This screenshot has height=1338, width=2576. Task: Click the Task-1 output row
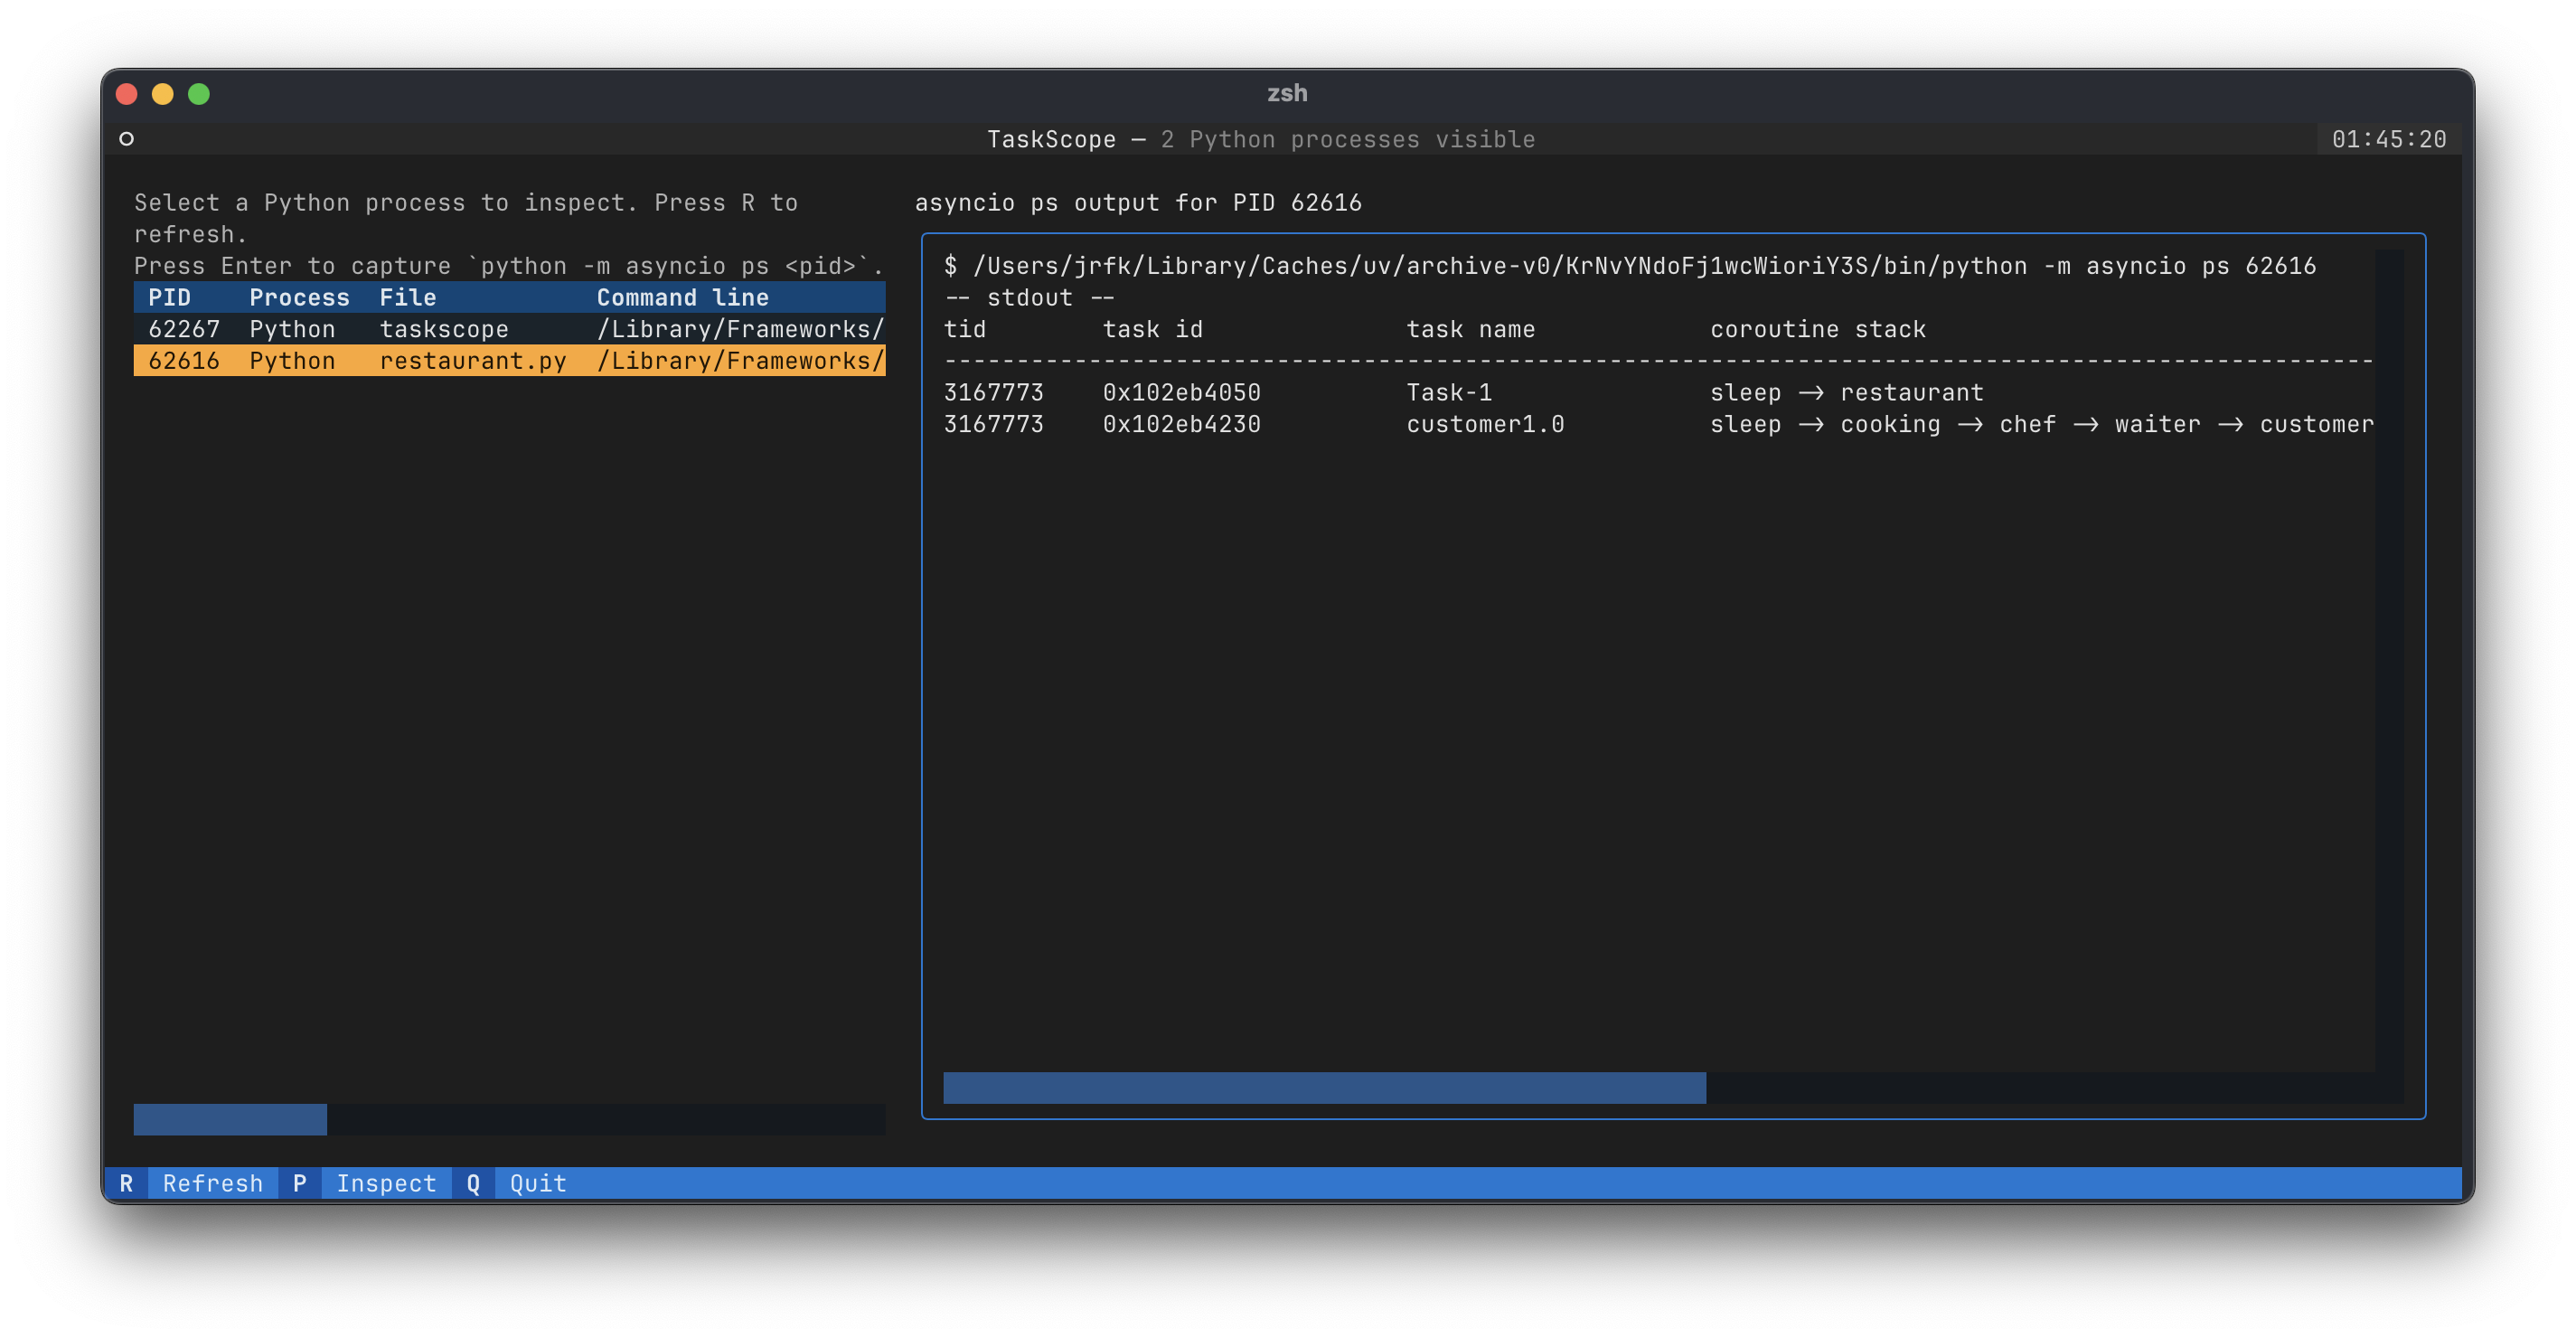point(1448,393)
